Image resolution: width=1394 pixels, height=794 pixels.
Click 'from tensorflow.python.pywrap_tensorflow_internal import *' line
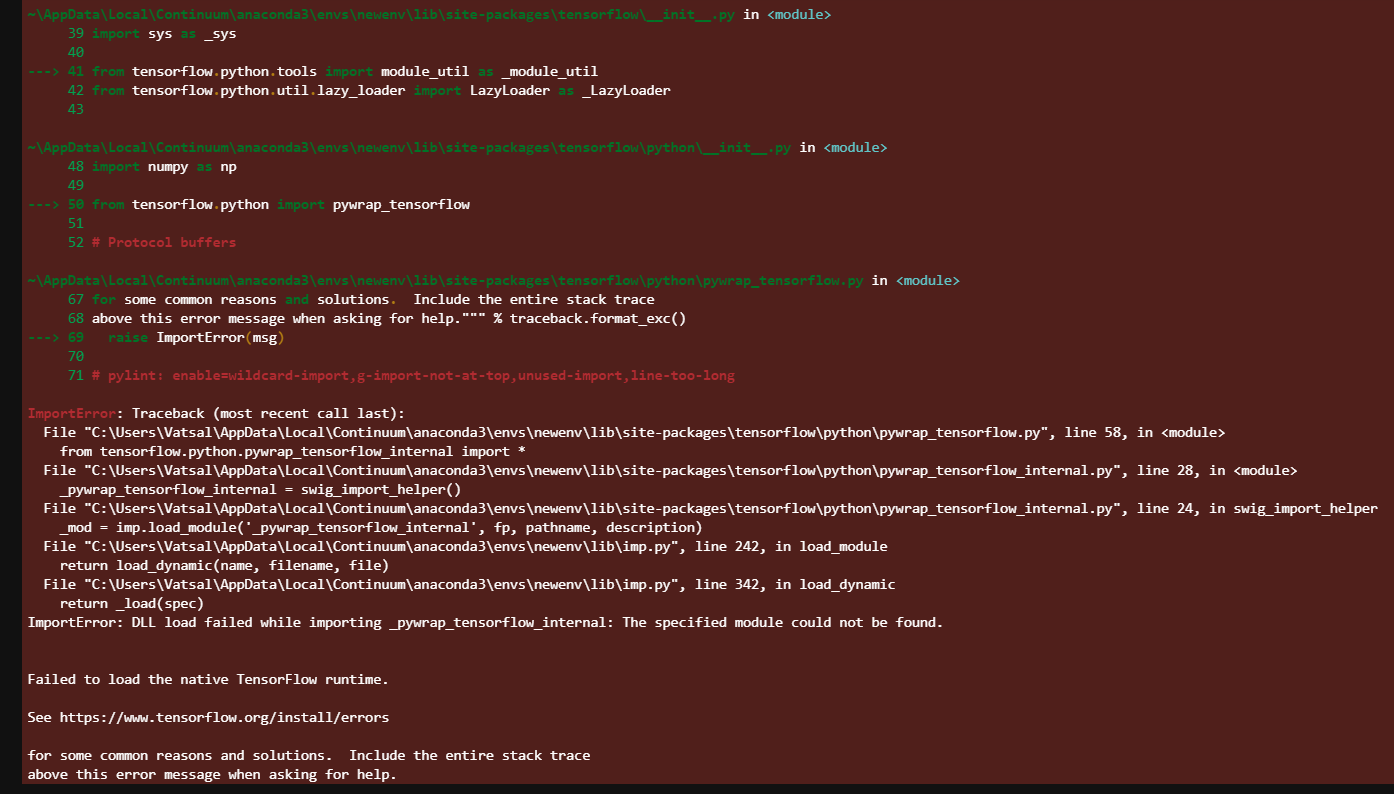tap(293, 452)
